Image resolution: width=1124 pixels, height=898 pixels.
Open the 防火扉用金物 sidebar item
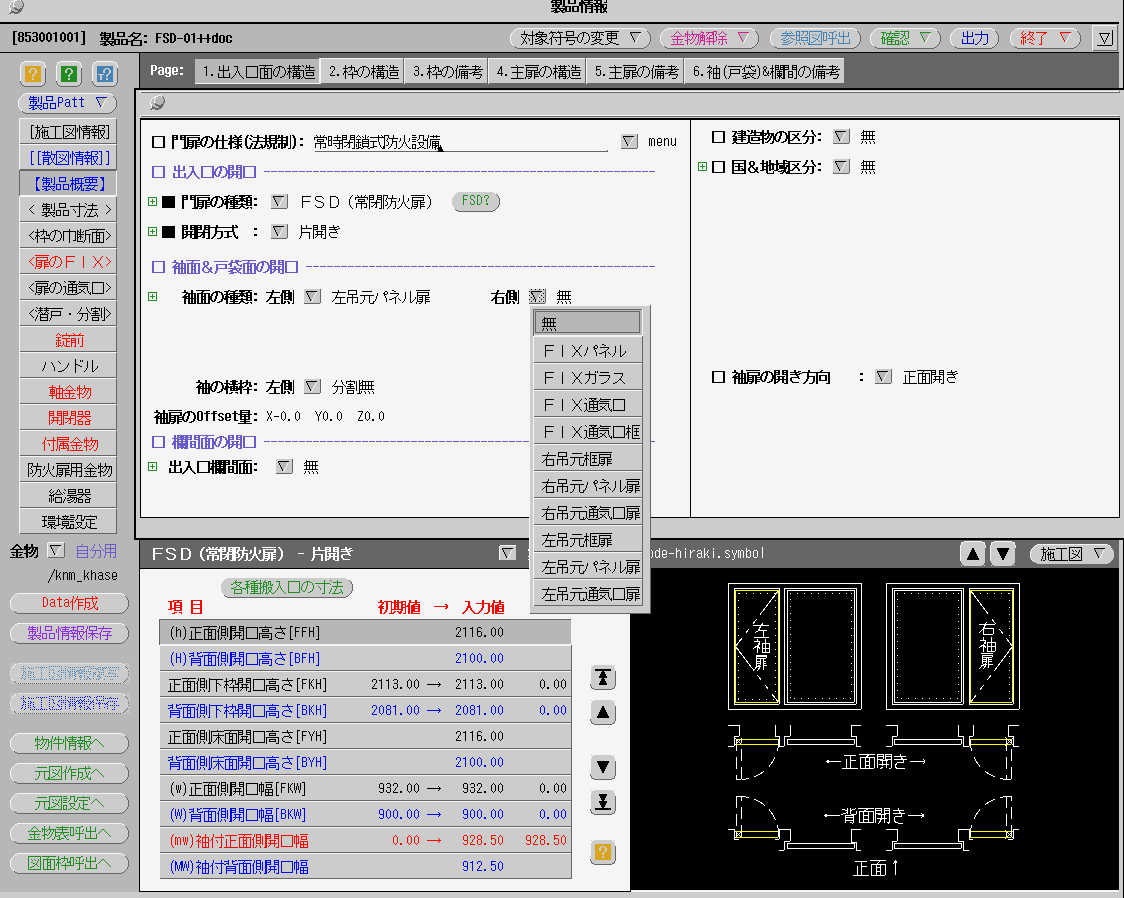pos(69,470)
